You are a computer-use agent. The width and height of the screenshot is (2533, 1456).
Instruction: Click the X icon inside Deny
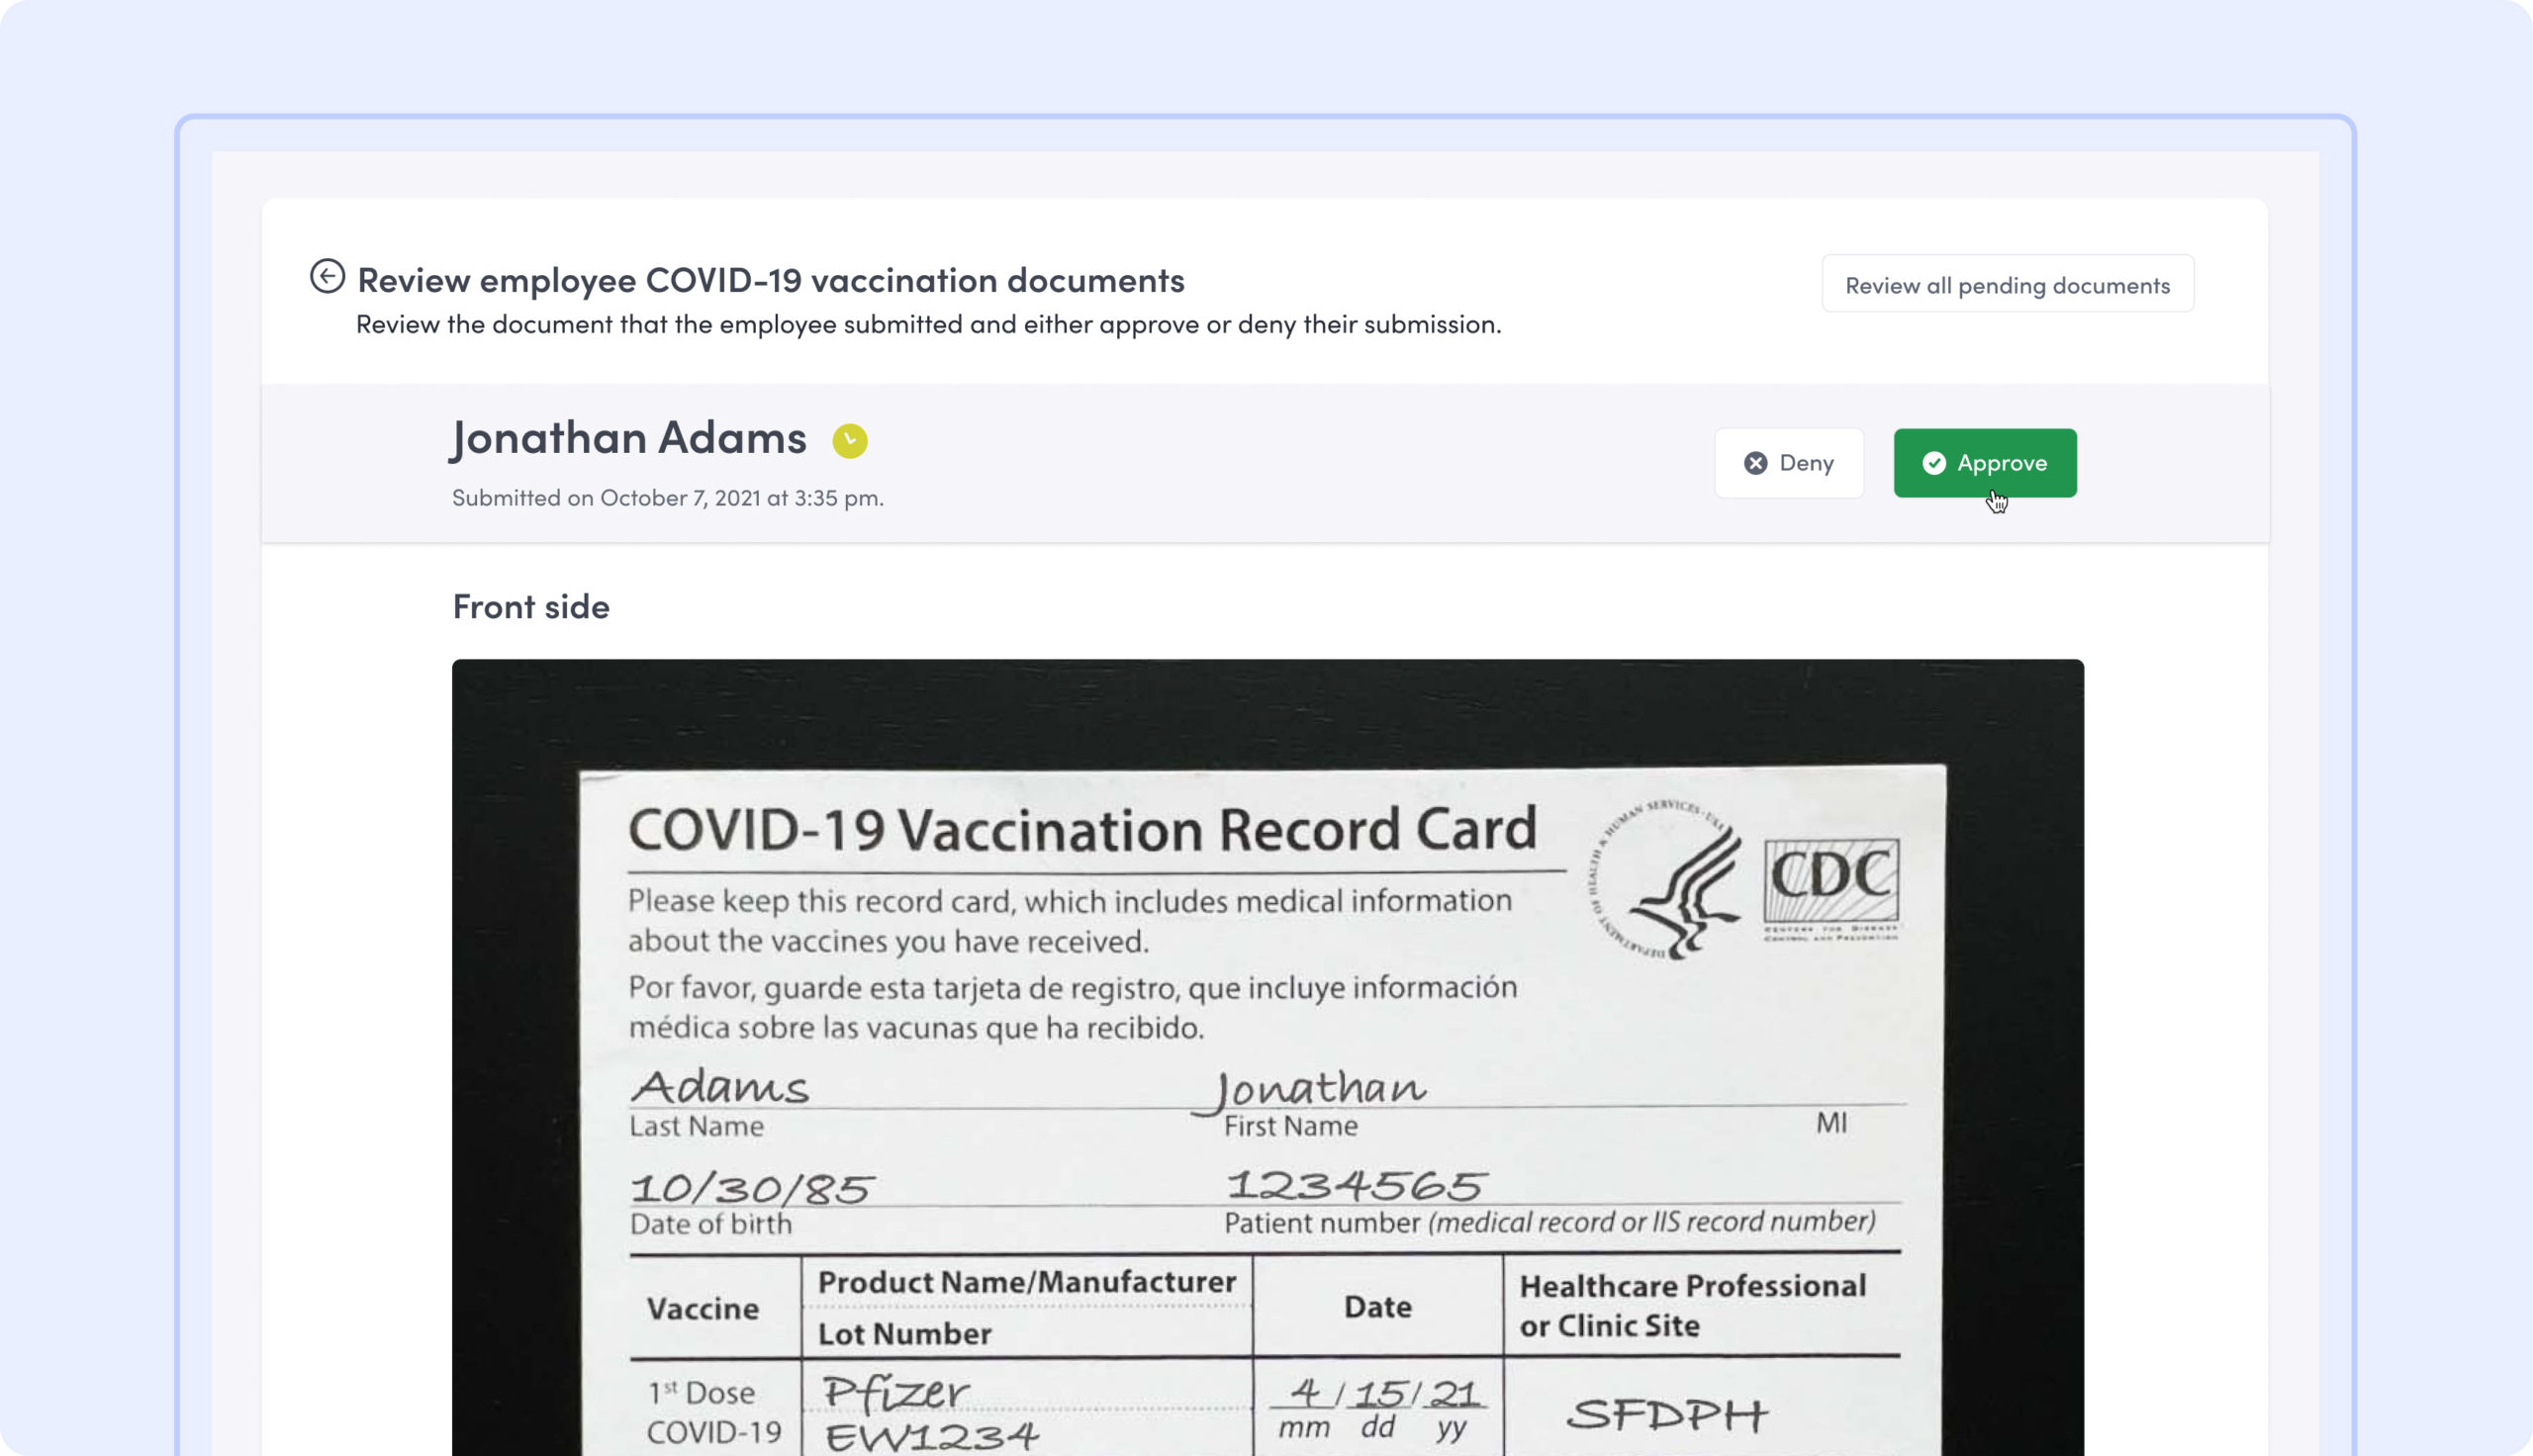tap(1755, 463)
